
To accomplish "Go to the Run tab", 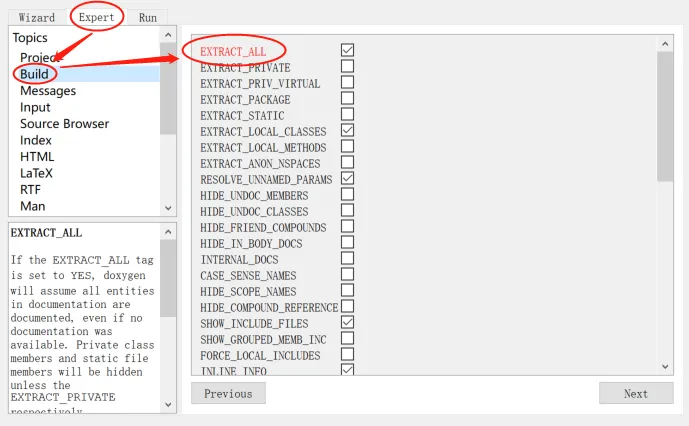I will (x=148, y=18).
